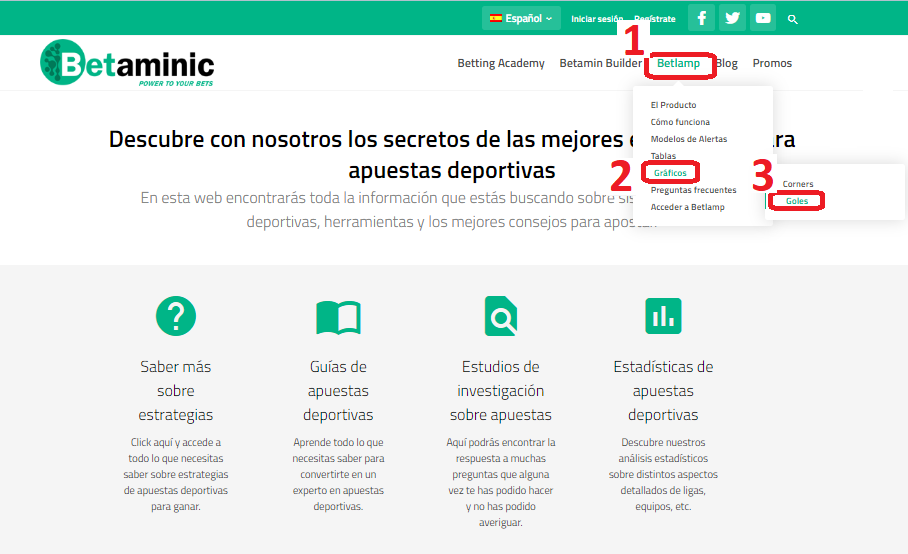This screenshot has width=908, height=554.
Task: Open the Betlamp menu
Action: tap(678, 63)
